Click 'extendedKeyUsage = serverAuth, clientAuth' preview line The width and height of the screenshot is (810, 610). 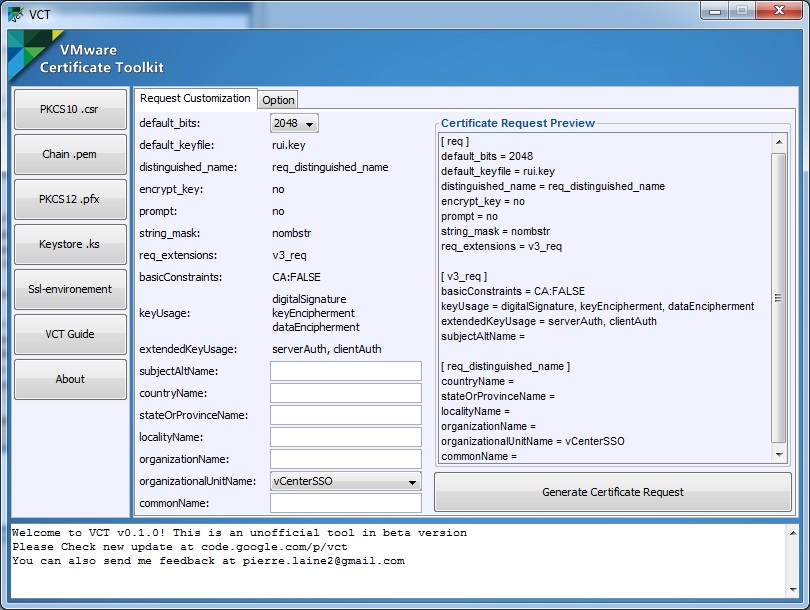point(549,321)
